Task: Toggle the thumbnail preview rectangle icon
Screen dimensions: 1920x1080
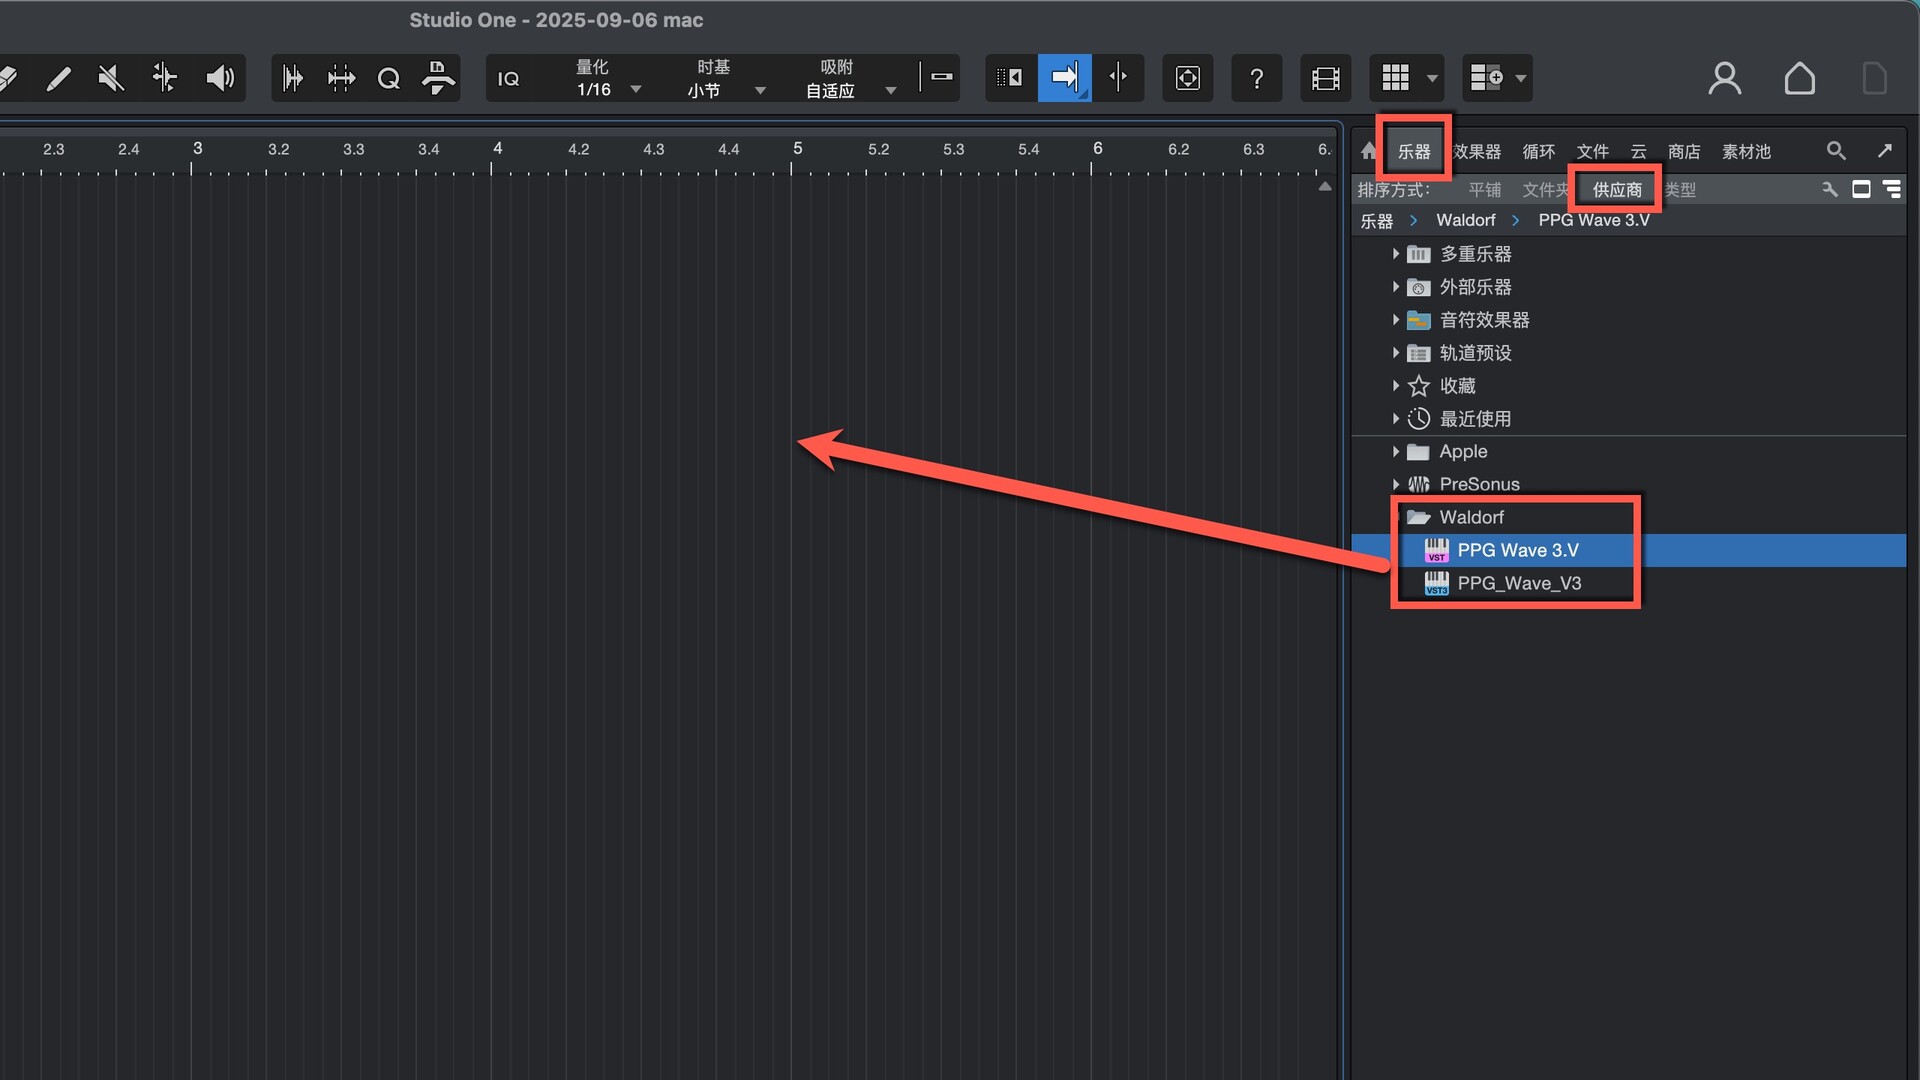Action: point(1861,189)
